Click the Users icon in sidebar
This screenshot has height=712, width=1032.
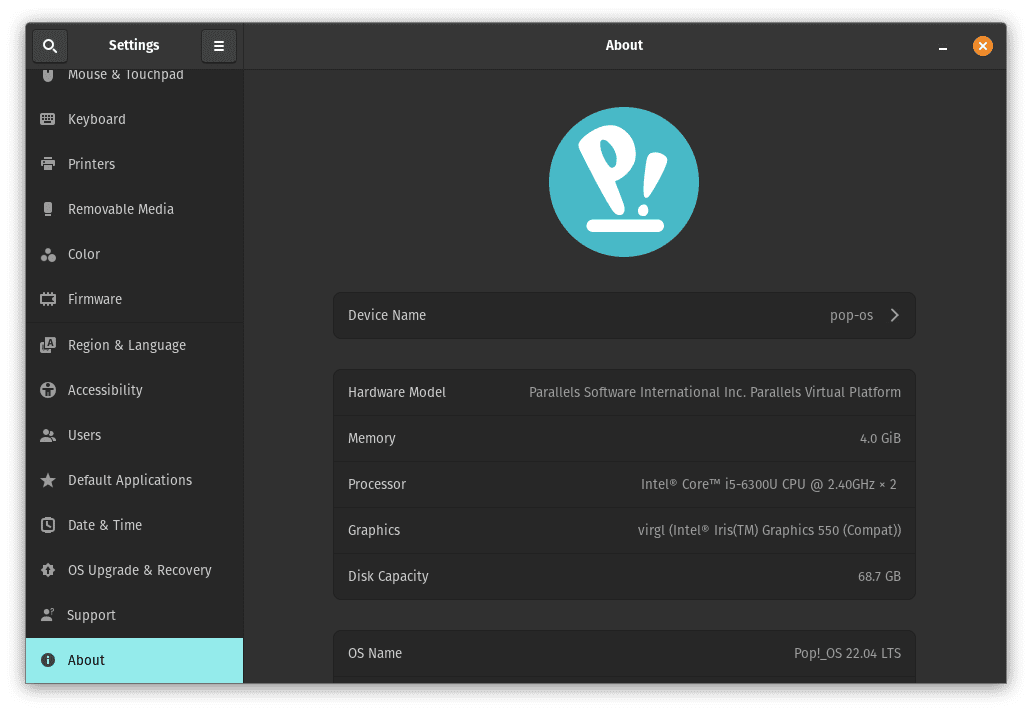[x=47, y=436]
